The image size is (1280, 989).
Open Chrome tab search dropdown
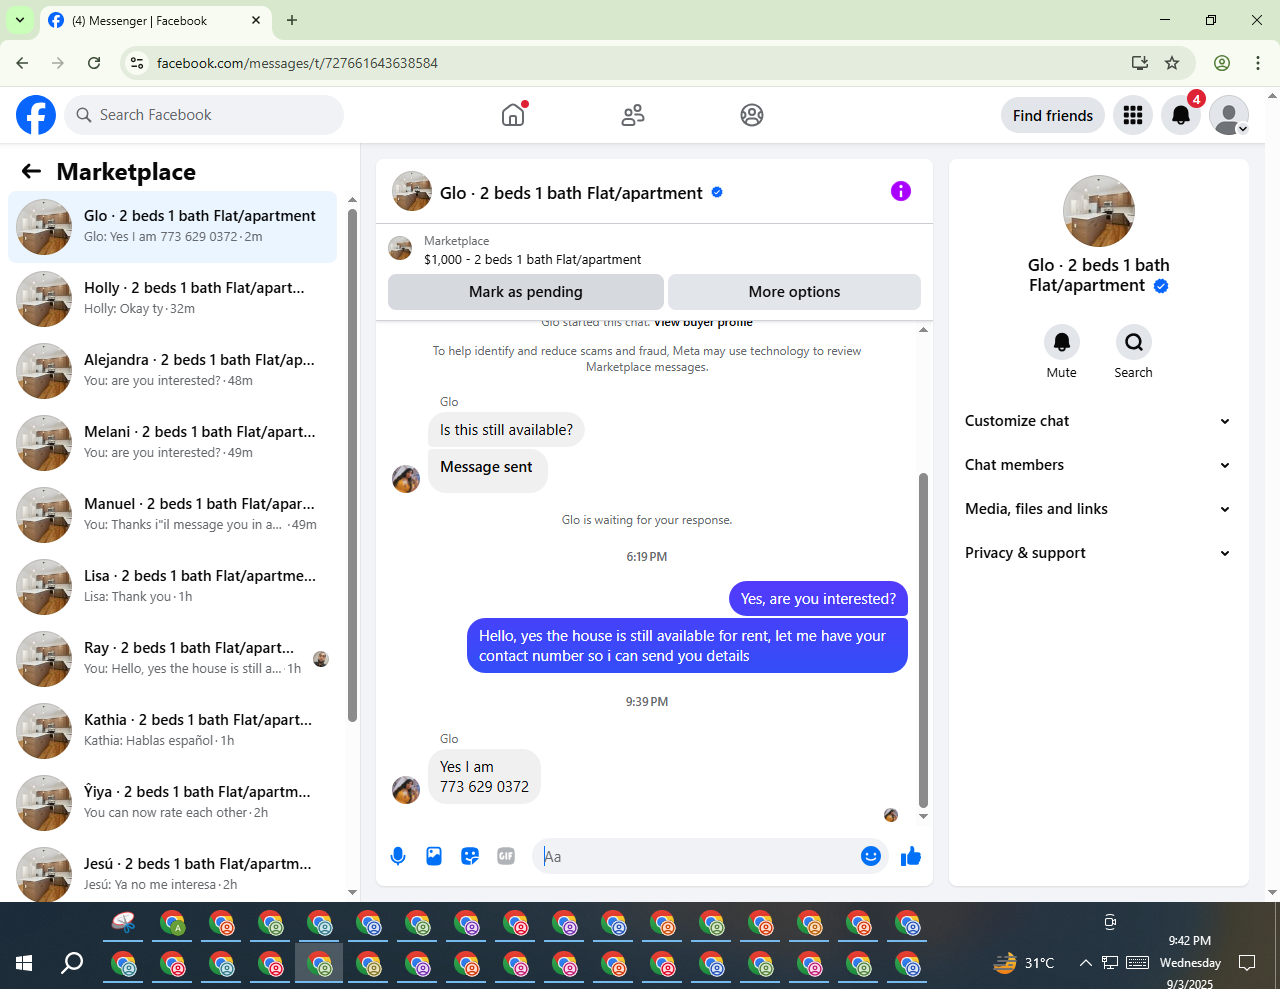[x=20, y=20]
